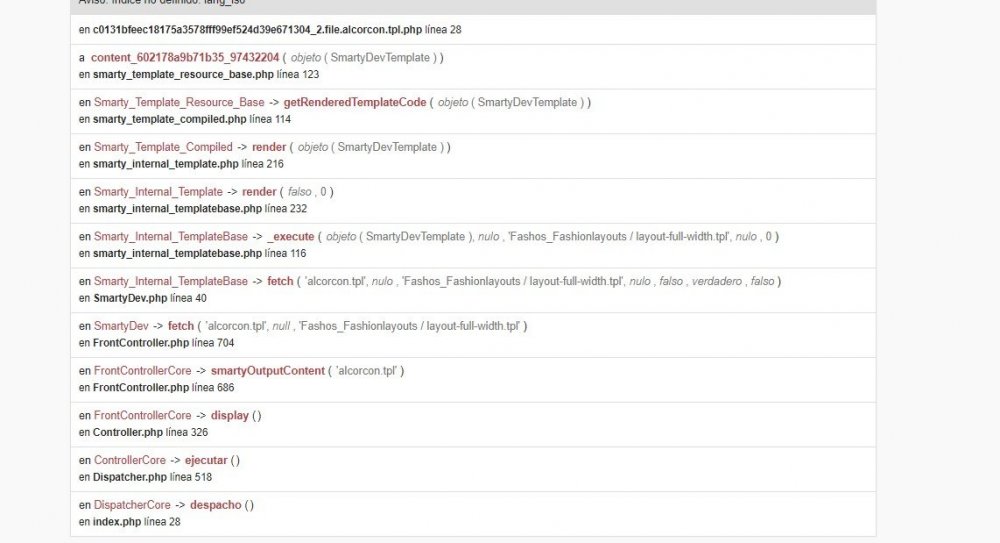The height and width of the screenshot is (543, 1000).
Task: Click the _execute method name
Action: (x=291, y=237)
